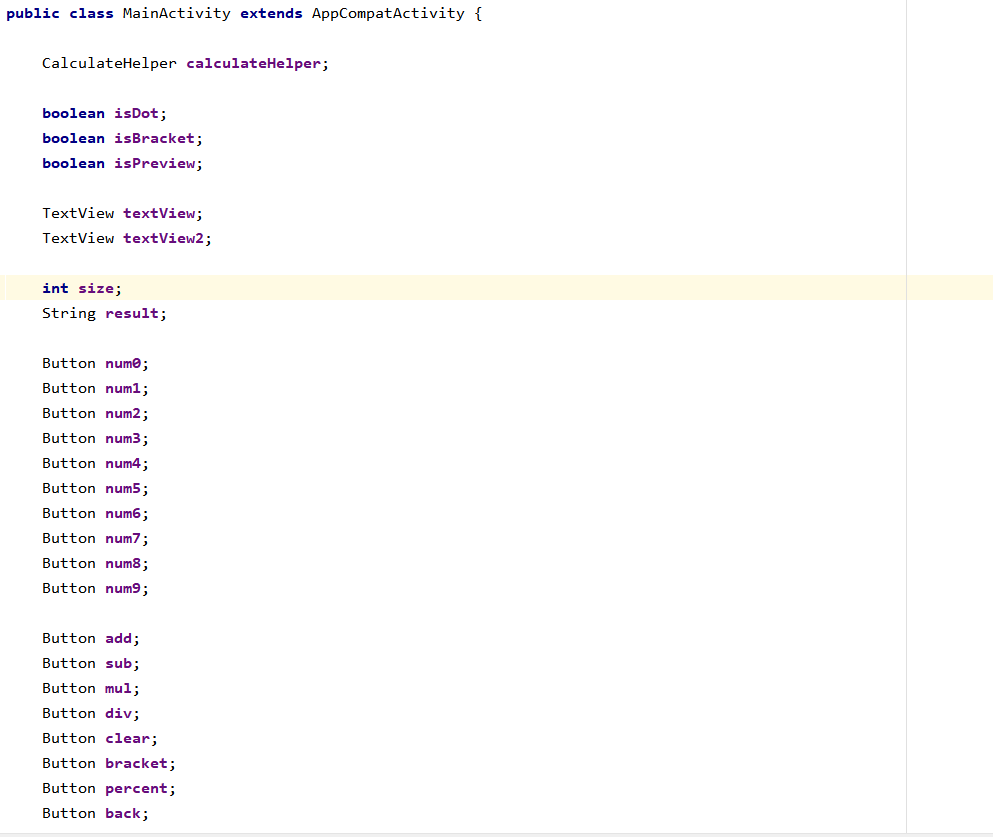This screenshot has width=993, height=837.
Task: Click the num2 button field
Action: (123, 413)
